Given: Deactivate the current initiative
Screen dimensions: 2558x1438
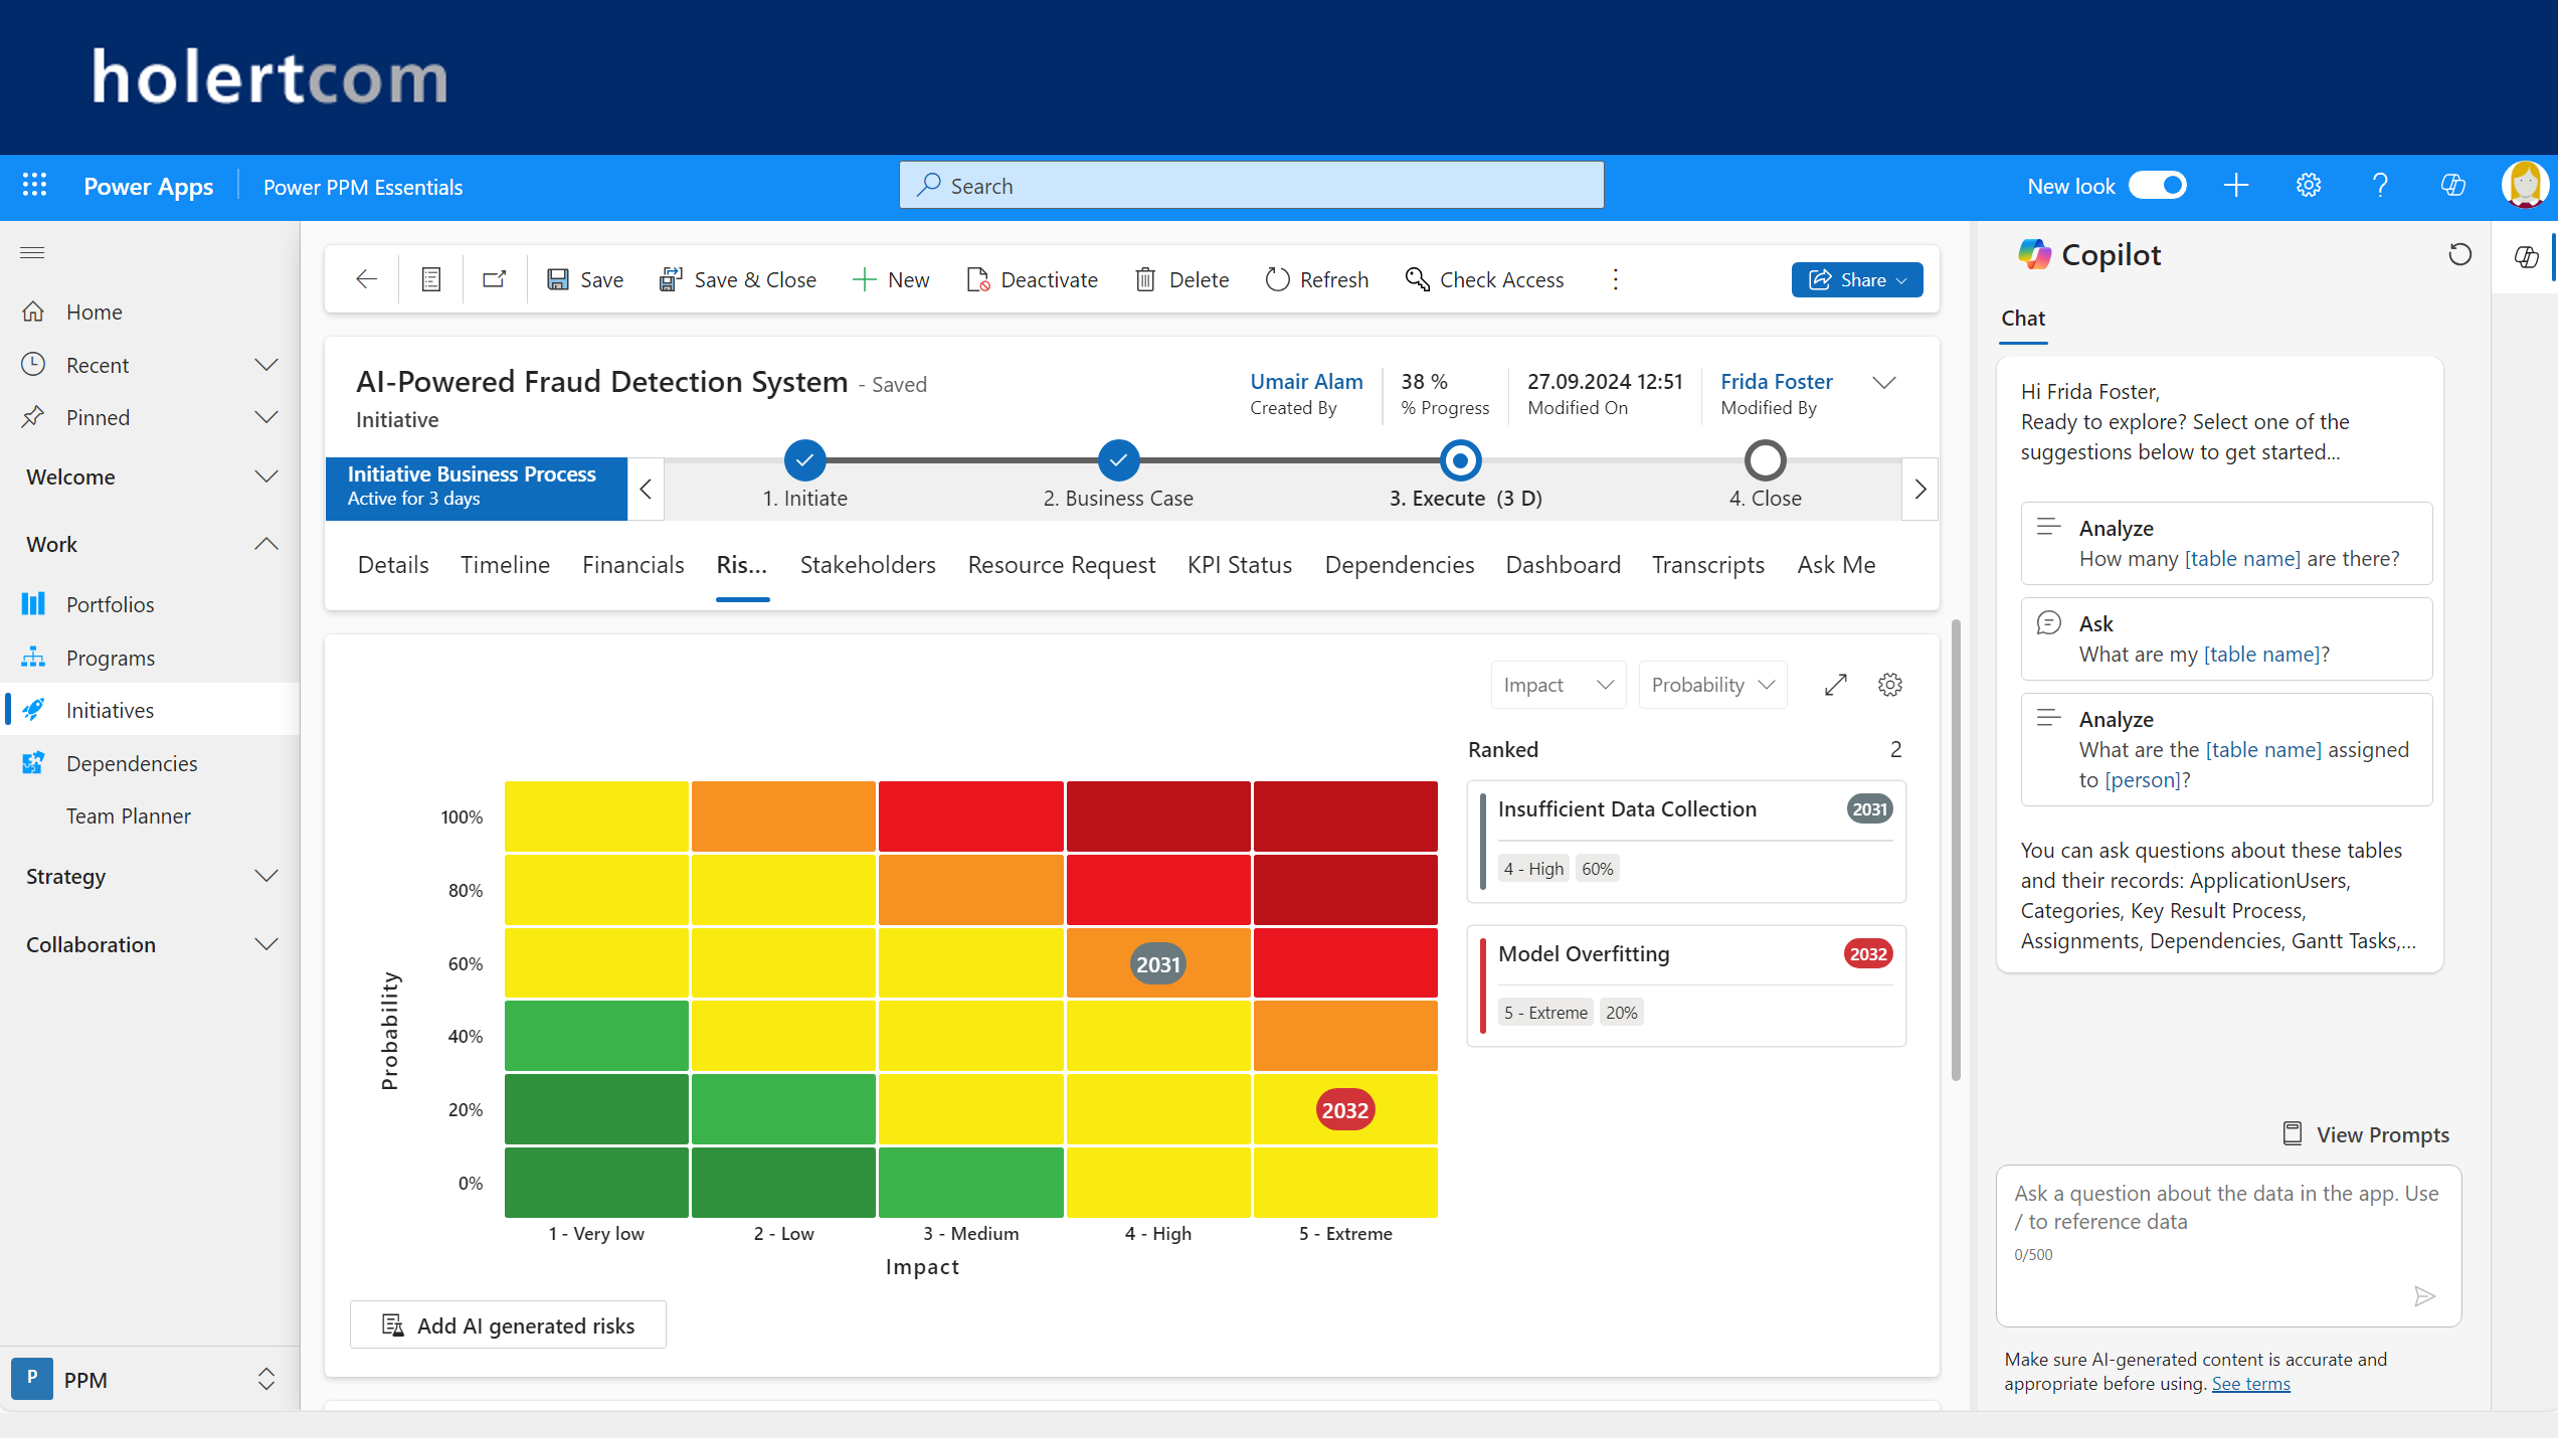Looking at the screenshot, I should coord(1032,279).
